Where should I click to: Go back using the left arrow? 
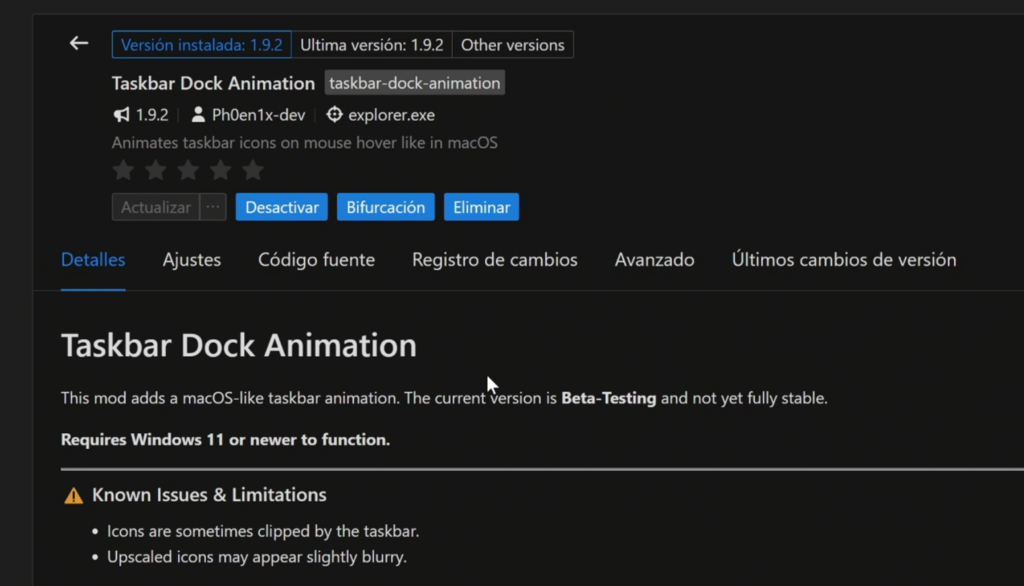[79, 44]
